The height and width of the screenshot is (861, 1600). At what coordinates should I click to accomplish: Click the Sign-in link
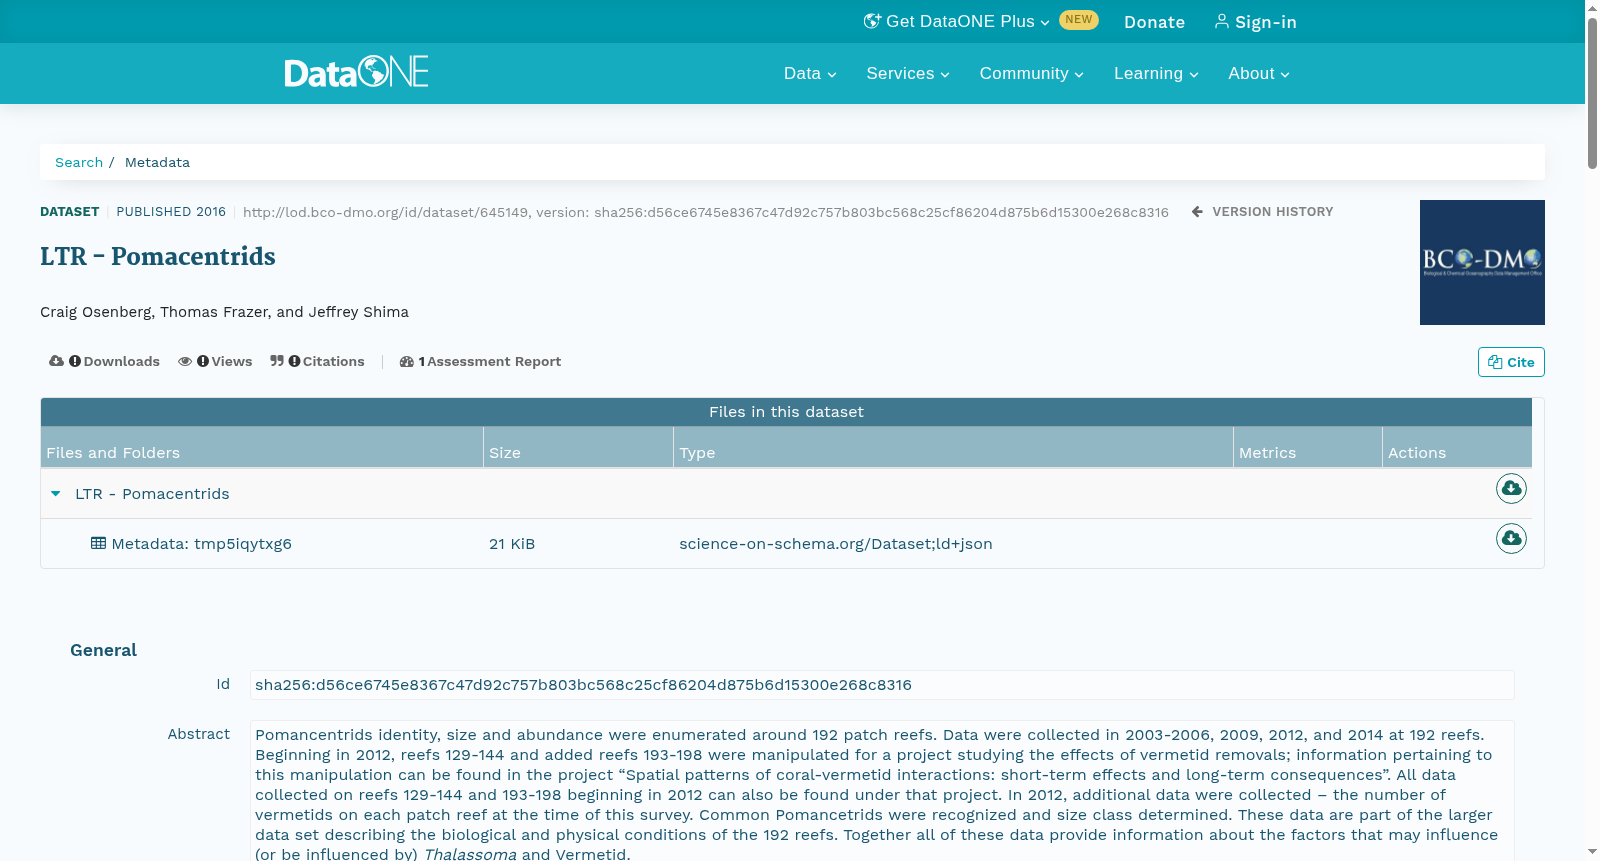tap(1256, 22)
